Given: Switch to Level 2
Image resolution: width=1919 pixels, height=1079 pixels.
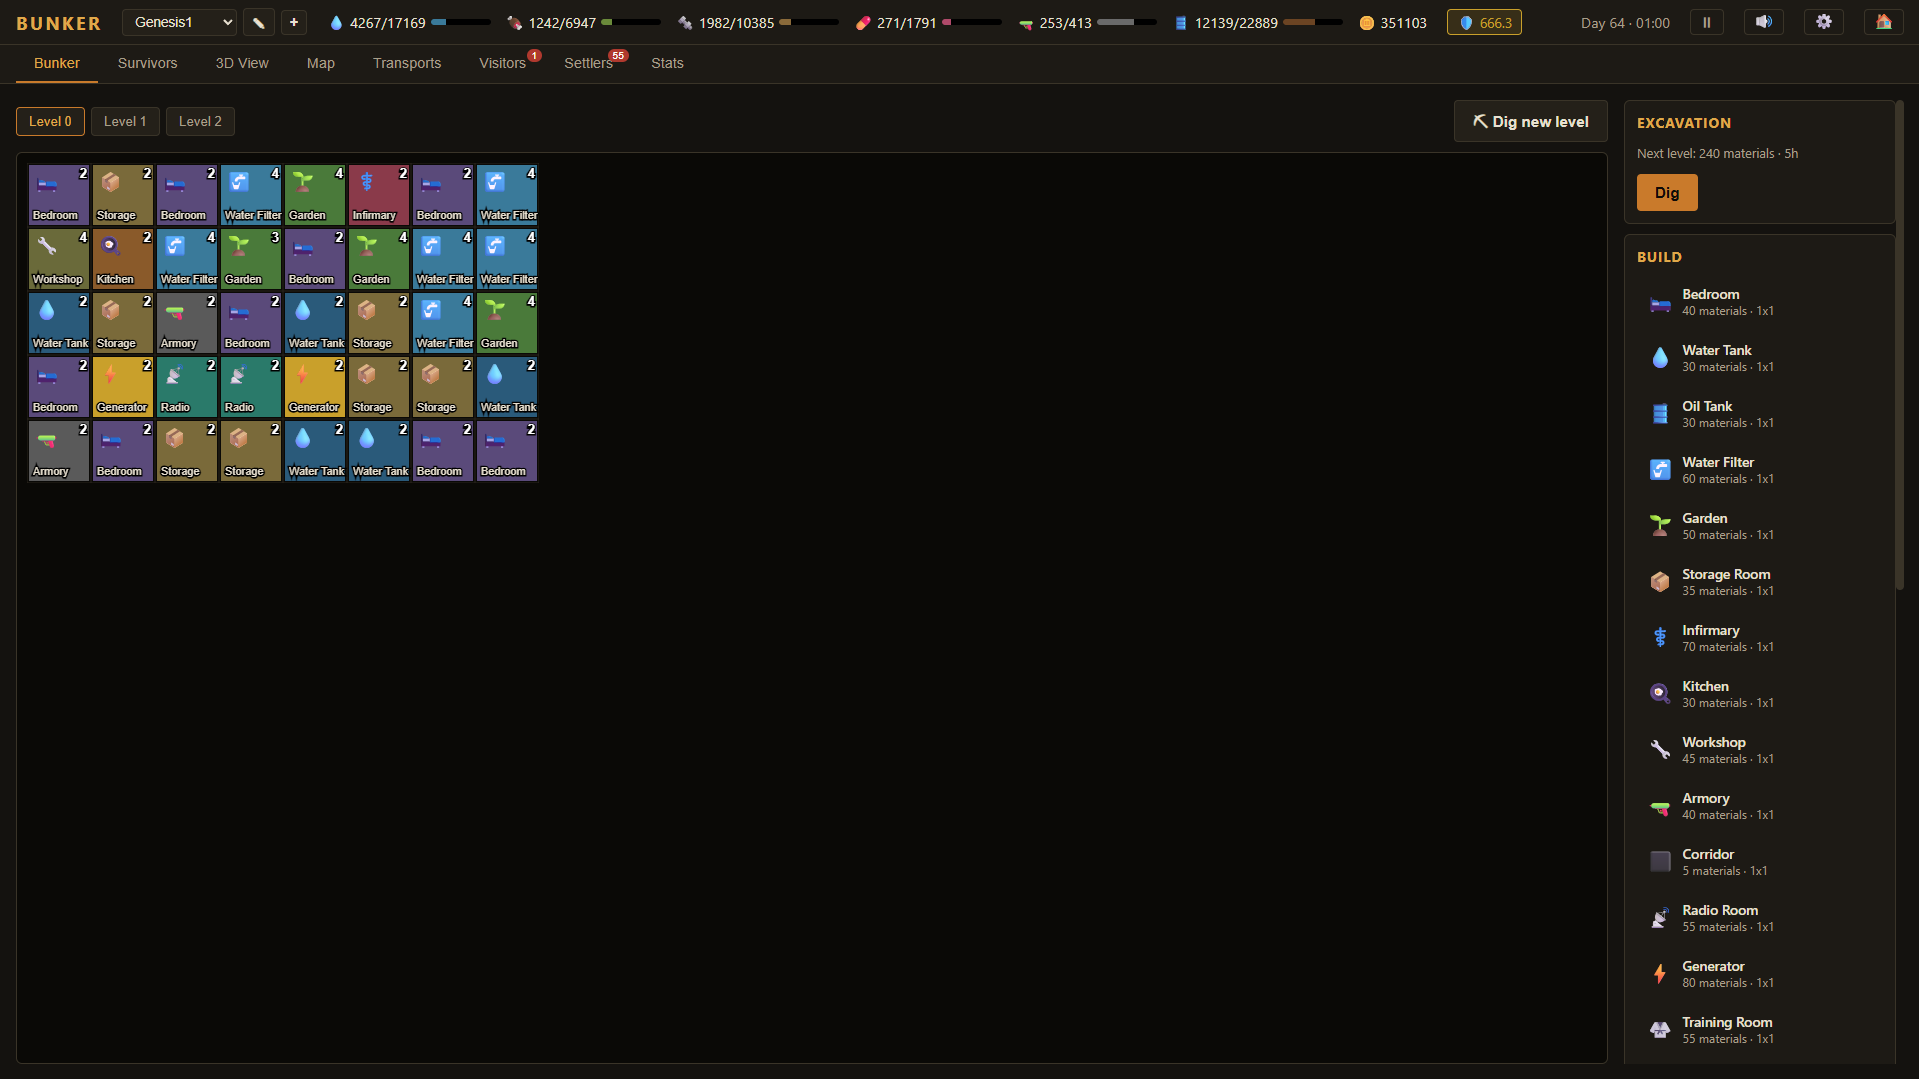Looking at the screenshot, I should click(200, 121).
